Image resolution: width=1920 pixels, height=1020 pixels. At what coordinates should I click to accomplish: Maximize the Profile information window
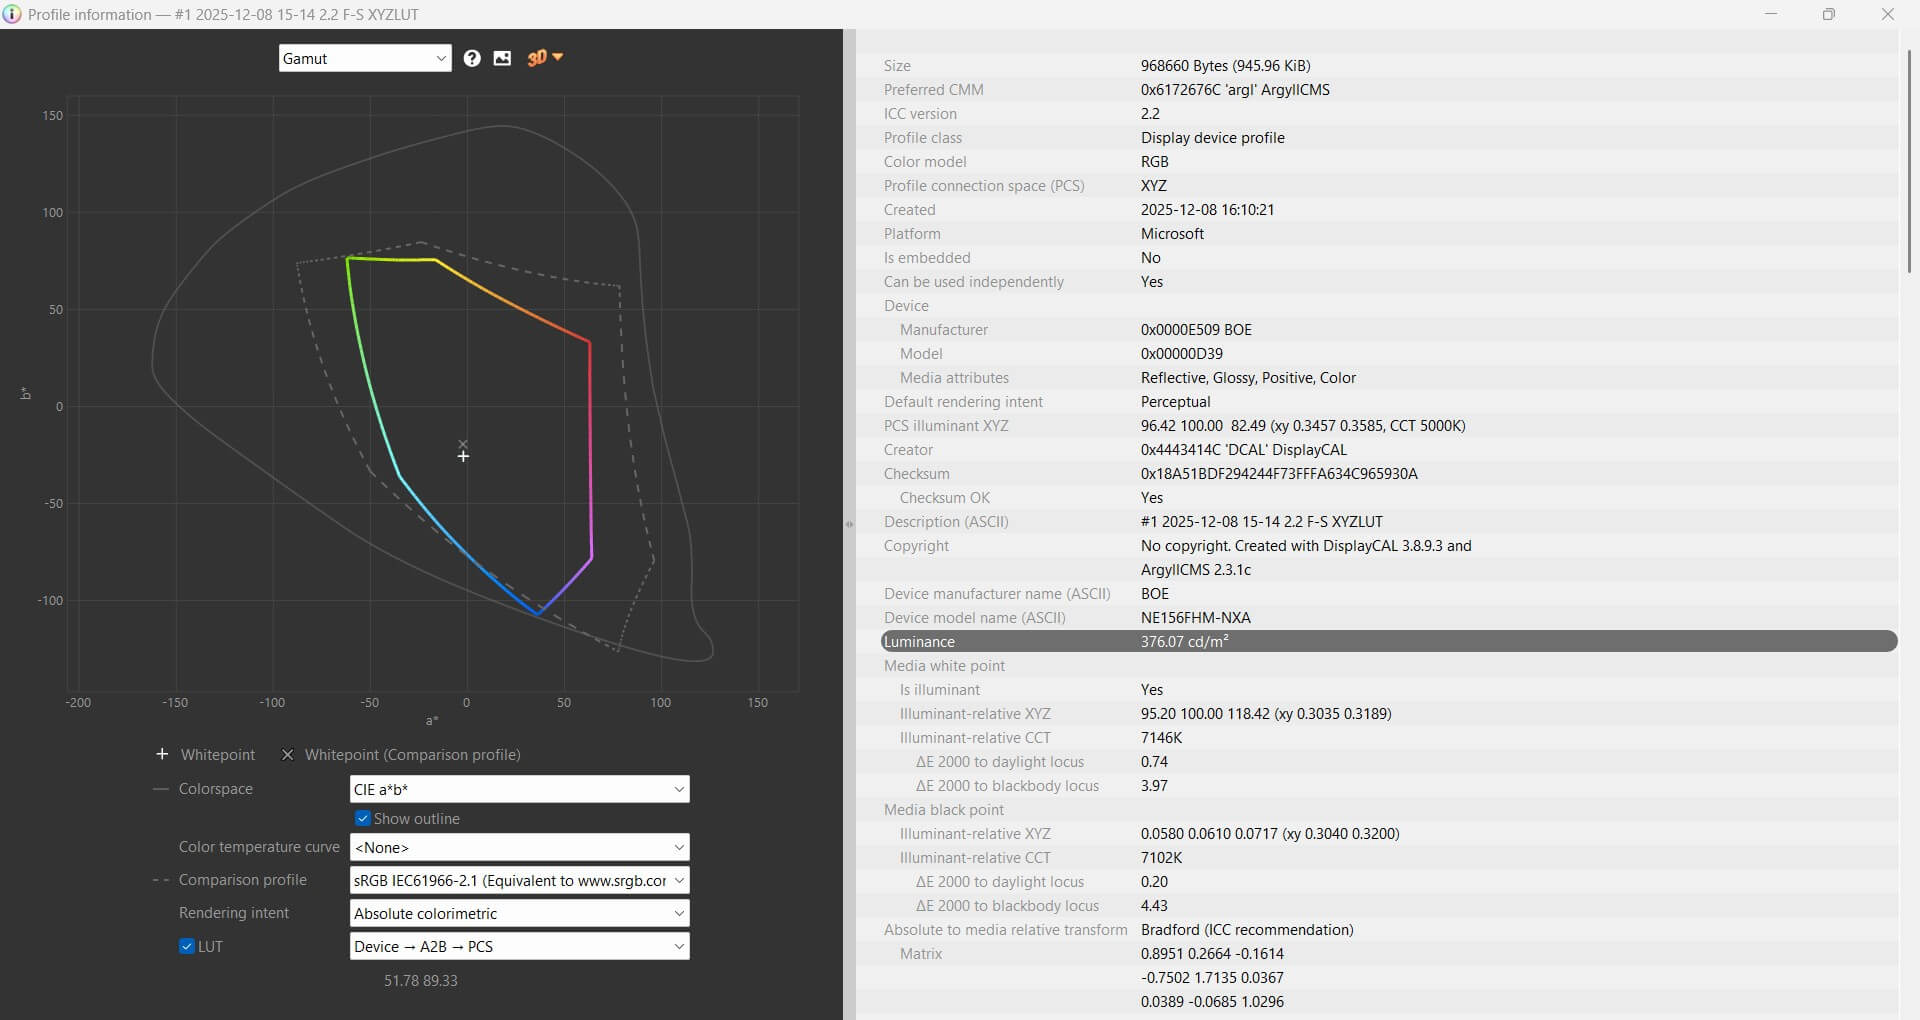(x=1828, y=14)
